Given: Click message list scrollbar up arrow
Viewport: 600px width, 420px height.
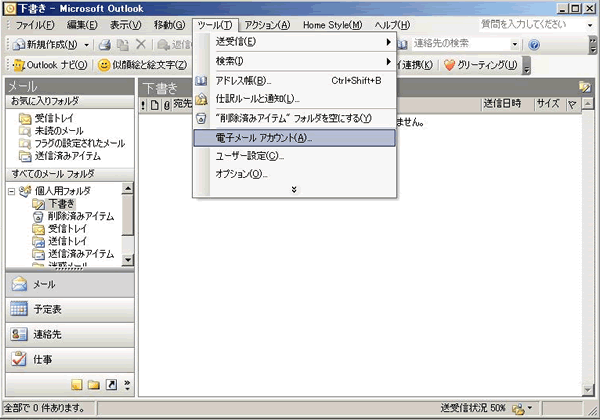Looking at the screenshot, I should click(588, 104).
